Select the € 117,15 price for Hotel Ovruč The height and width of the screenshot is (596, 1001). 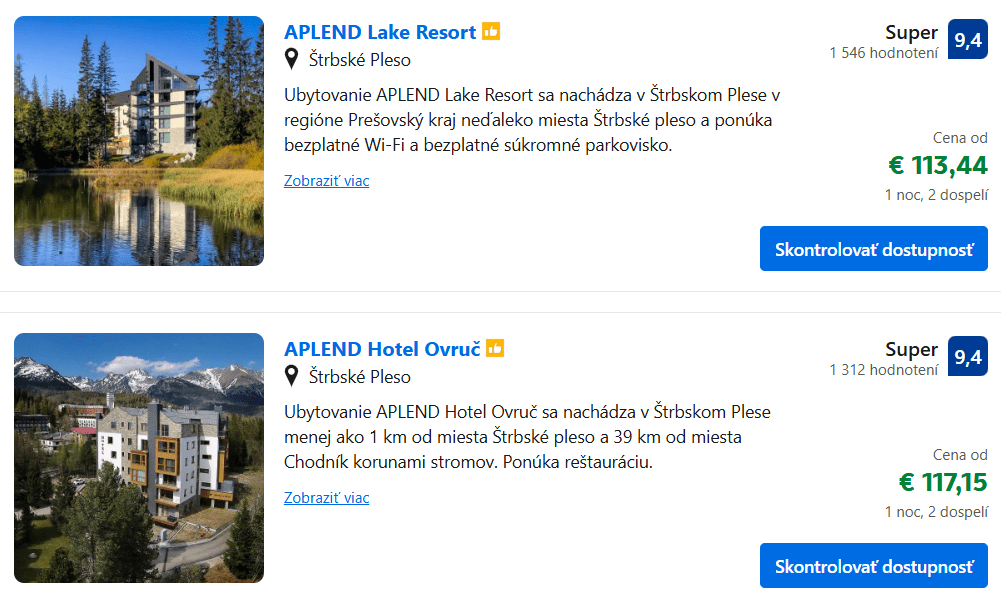click(939, 481)
